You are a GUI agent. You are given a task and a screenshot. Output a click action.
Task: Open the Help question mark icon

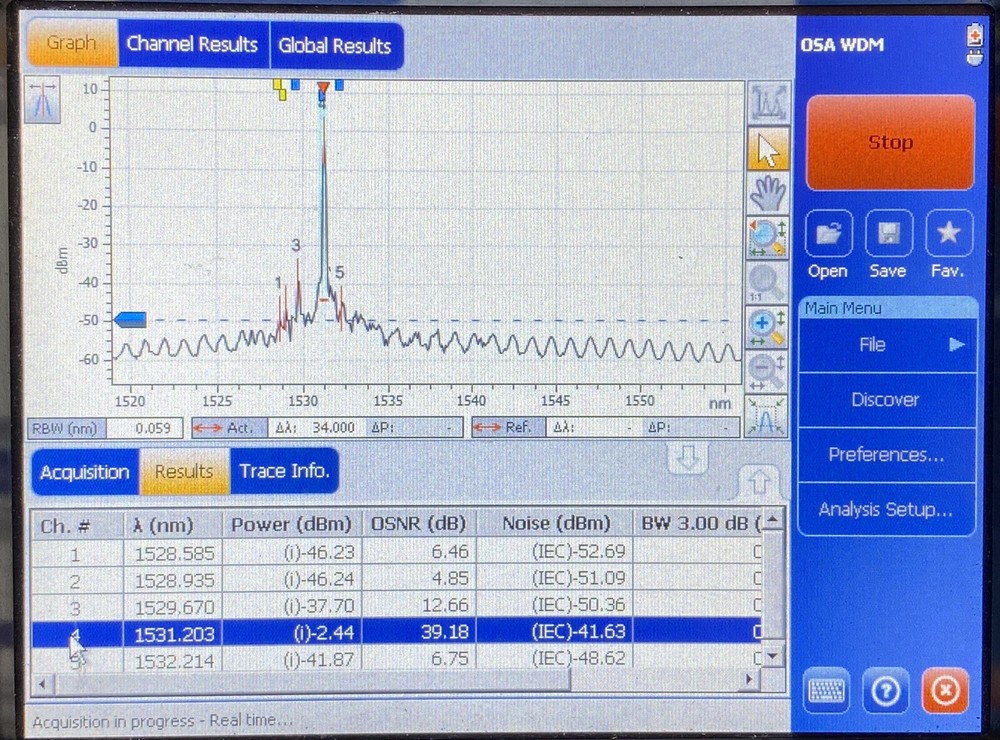click(x=885, y=691)
